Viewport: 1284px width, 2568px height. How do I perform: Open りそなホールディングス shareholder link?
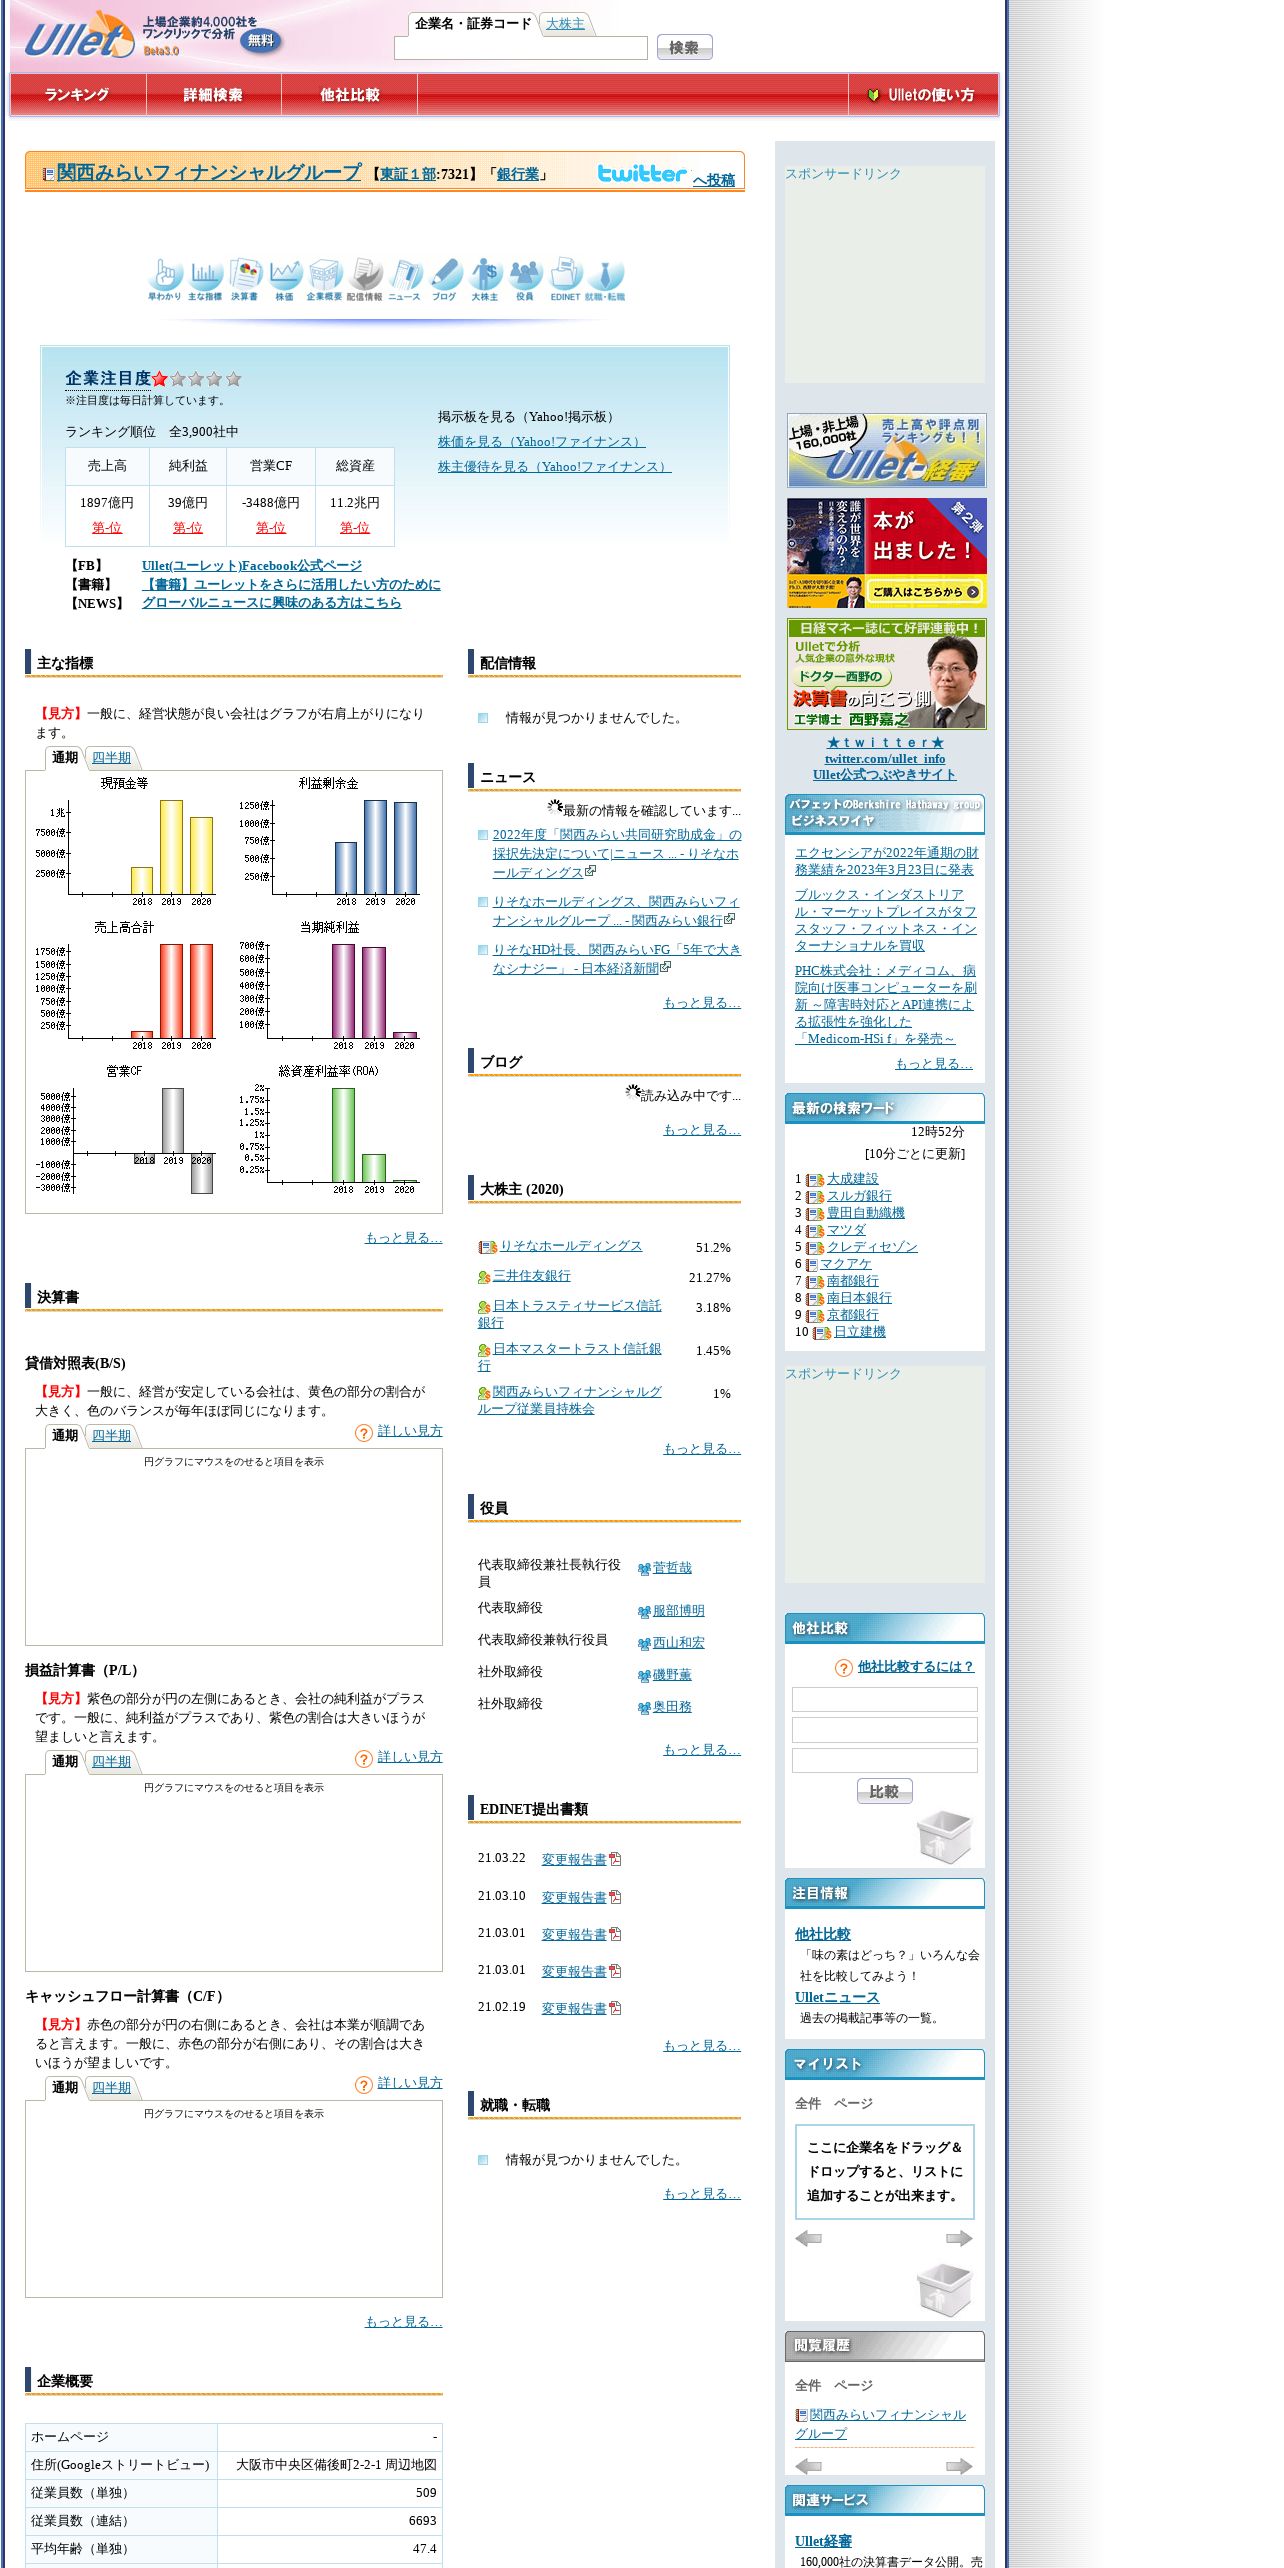click(x=571, y=1246)
